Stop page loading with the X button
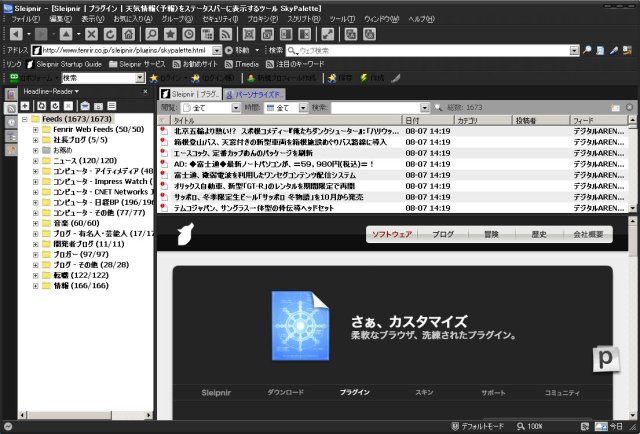 click(x=91, y=34)
